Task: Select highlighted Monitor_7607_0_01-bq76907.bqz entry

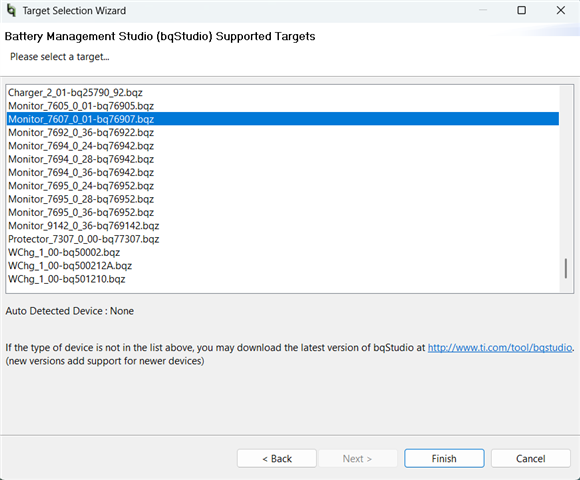Action: 283,119
